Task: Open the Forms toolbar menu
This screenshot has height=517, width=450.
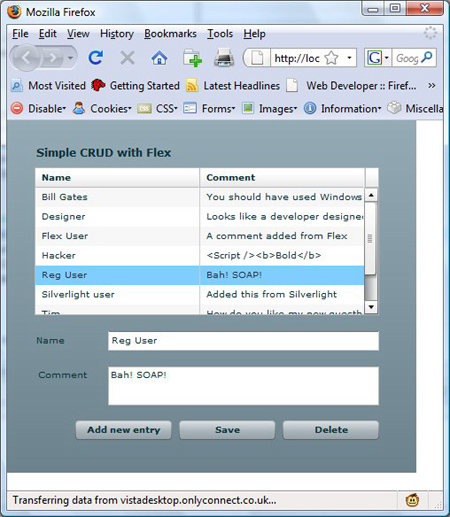Action: coord(209,108)
